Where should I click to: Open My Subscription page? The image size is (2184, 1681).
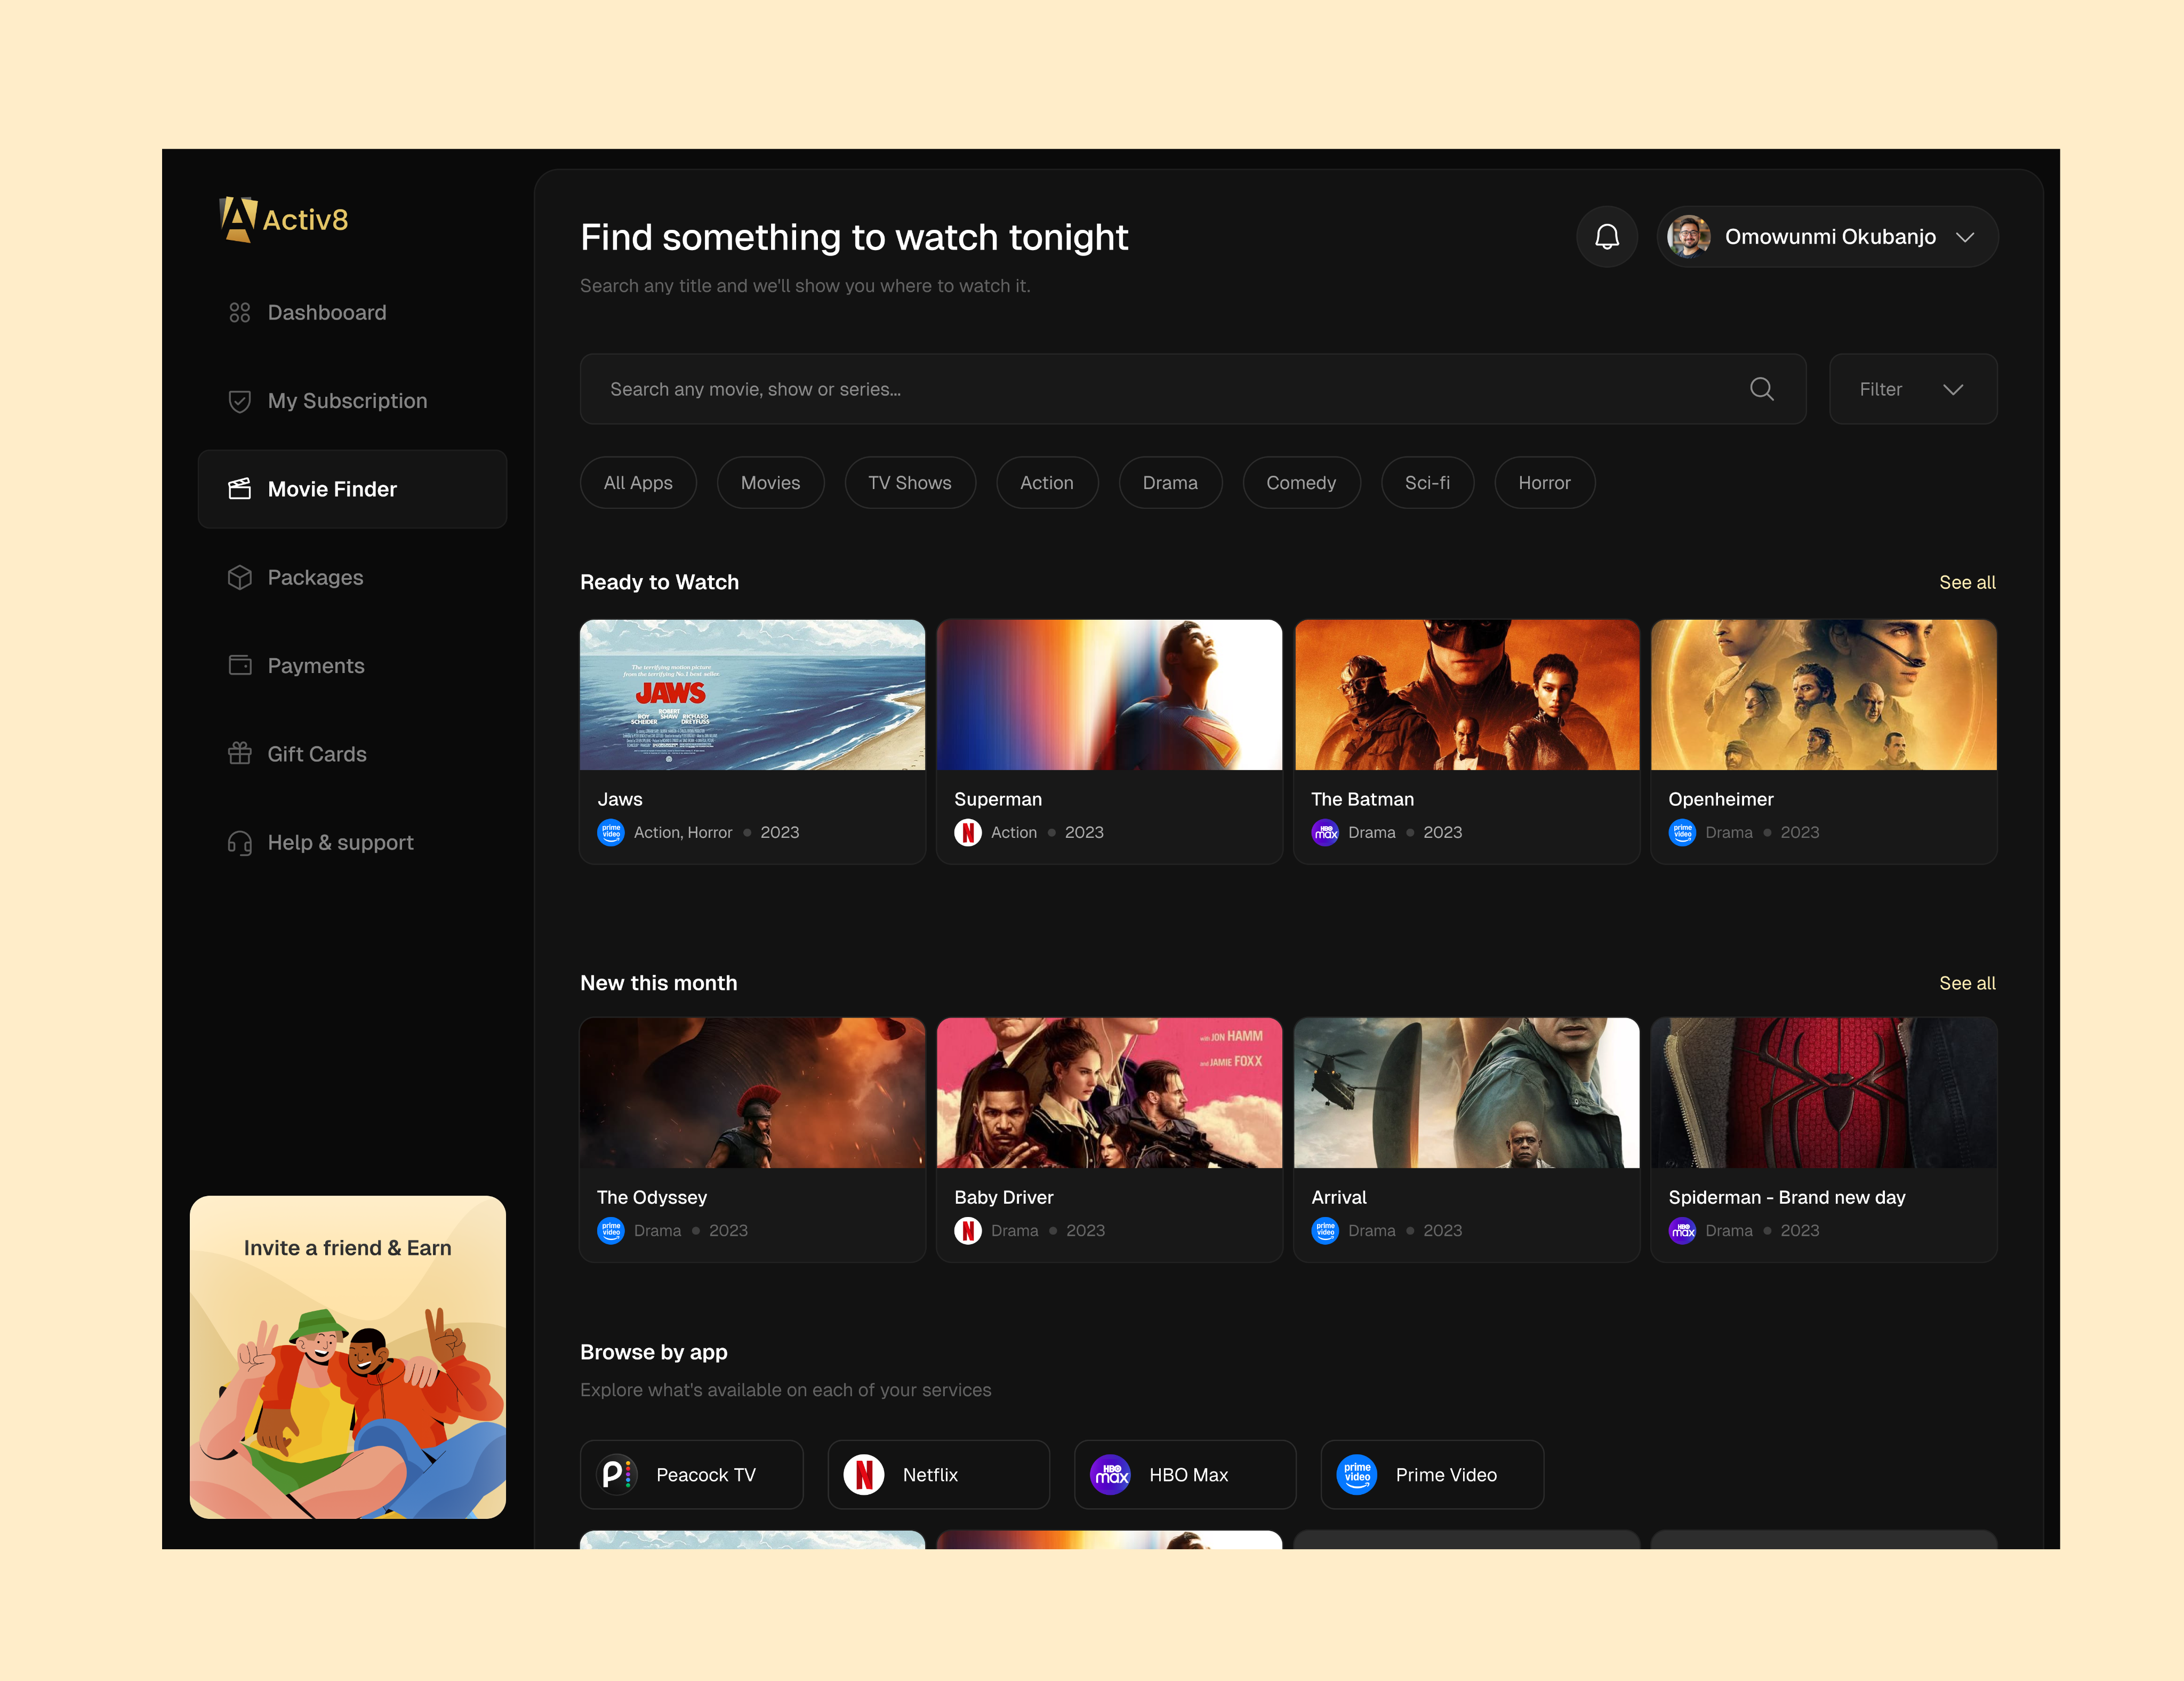[352, 401]
